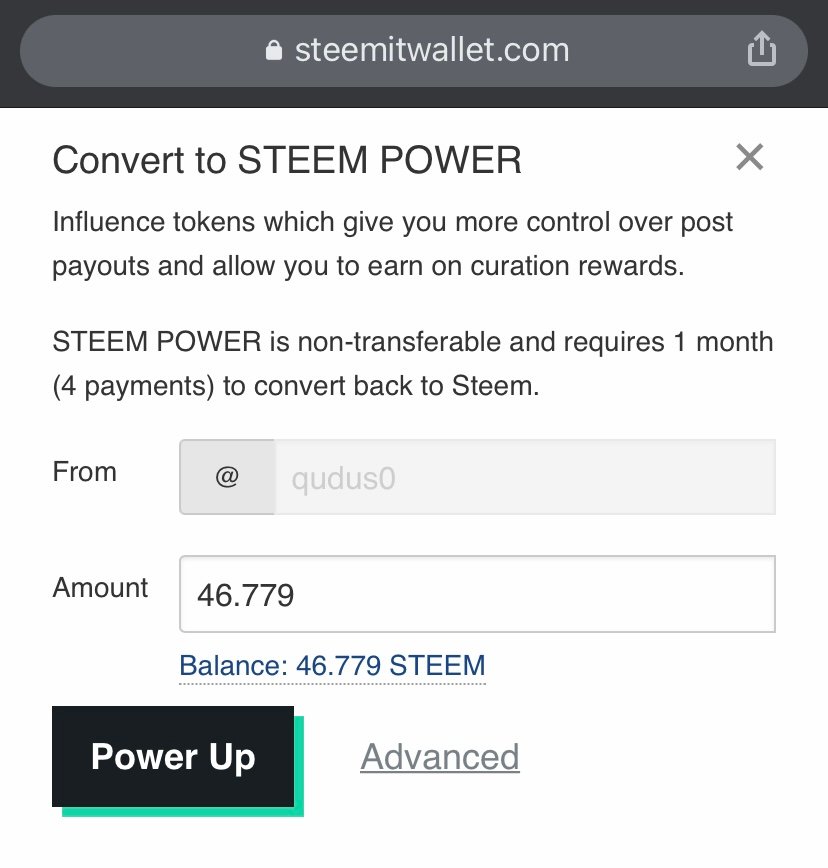Click the green shadow under Power Up
Screen dimensions: 828x868
(180, 811)
